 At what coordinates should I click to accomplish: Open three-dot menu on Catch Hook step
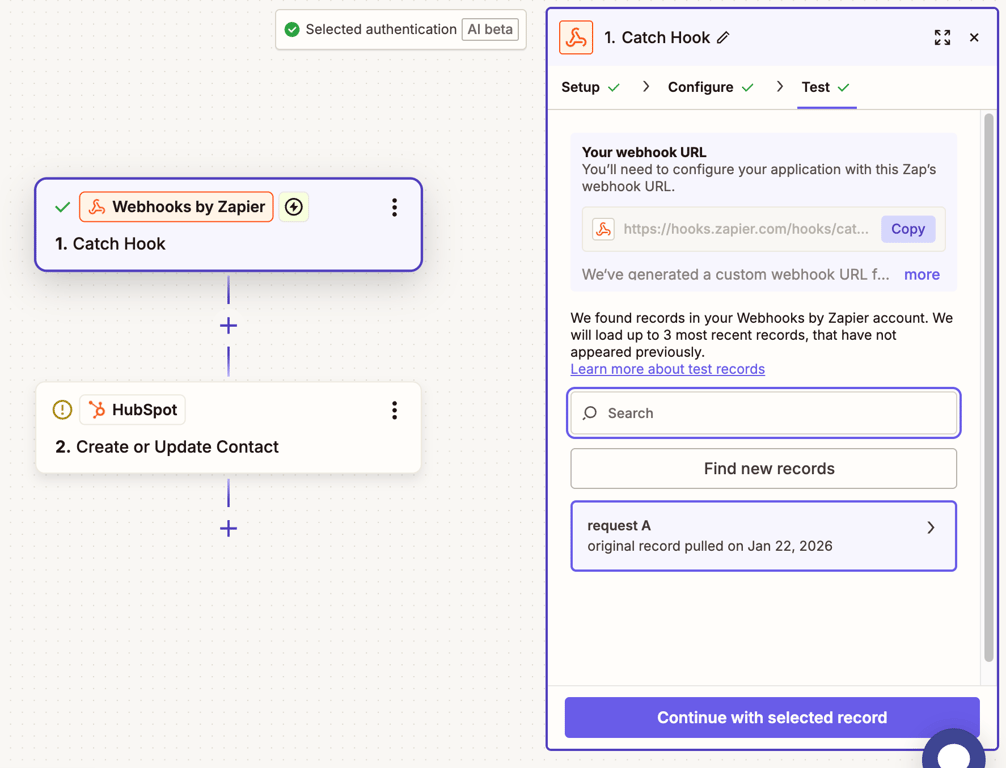(394, 207)
